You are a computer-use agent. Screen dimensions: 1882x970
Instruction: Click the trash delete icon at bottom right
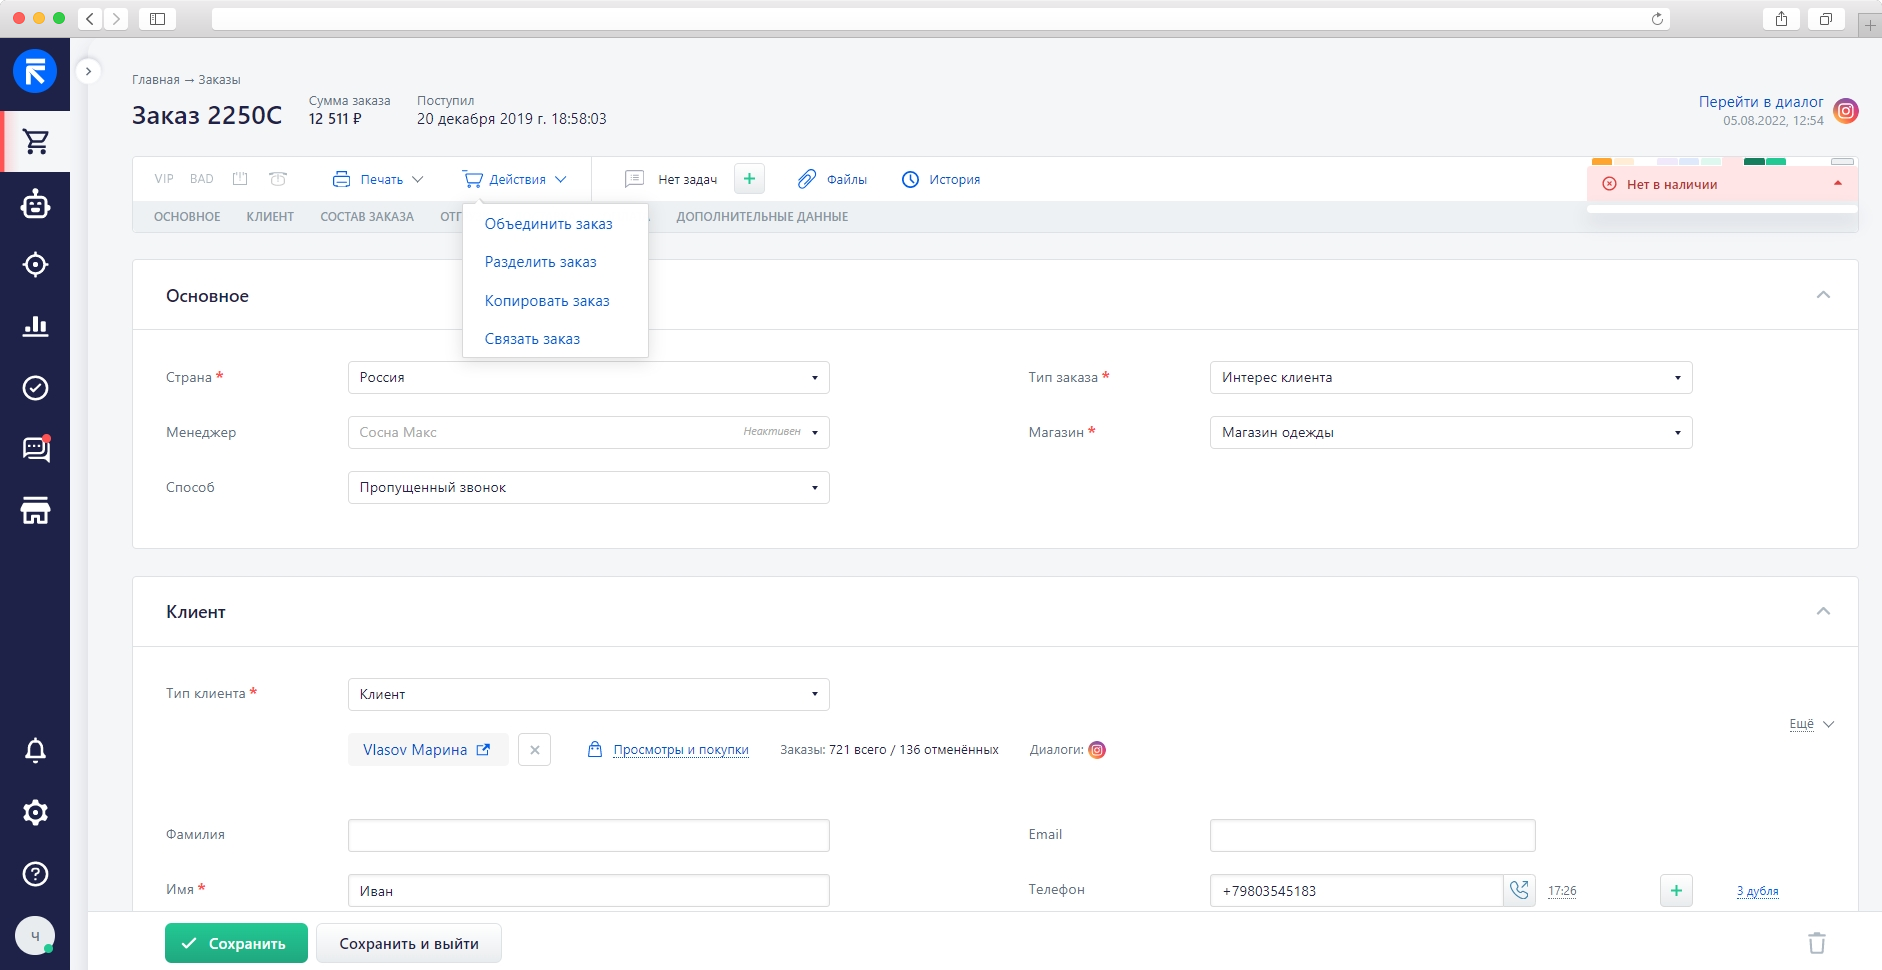click(x=1816, y=943)
